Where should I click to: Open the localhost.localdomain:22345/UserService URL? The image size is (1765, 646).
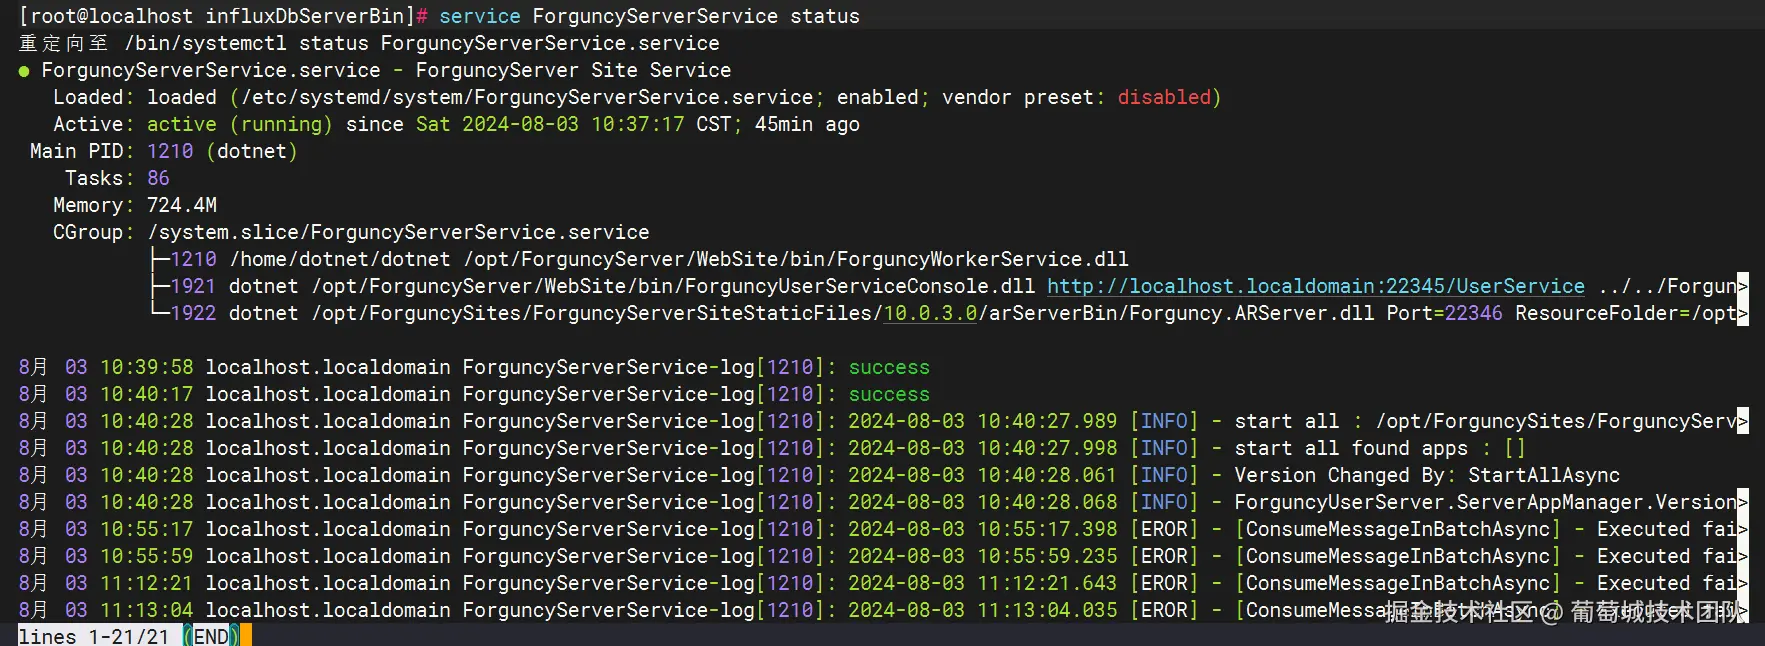tap(1315, 286)
